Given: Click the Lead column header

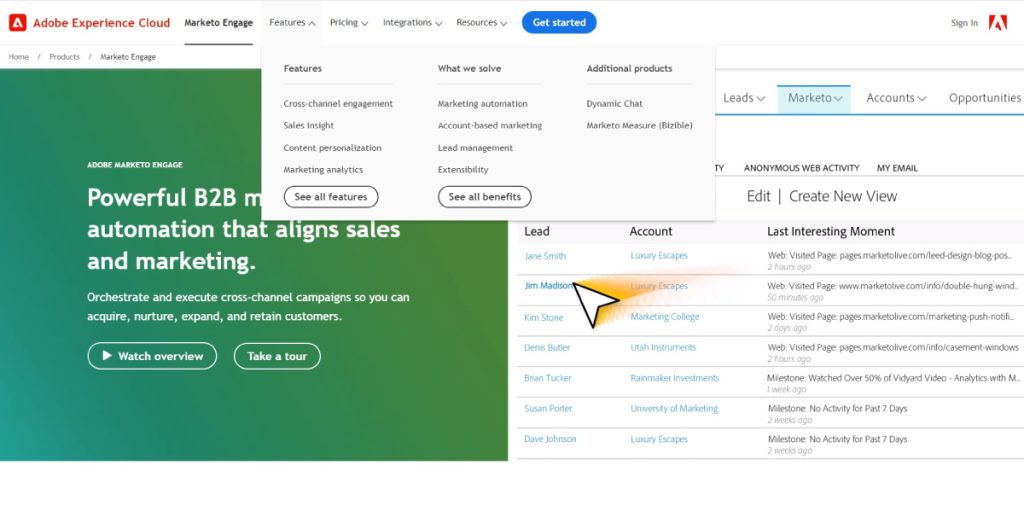Looking at the screenshot, I should 537,231.
